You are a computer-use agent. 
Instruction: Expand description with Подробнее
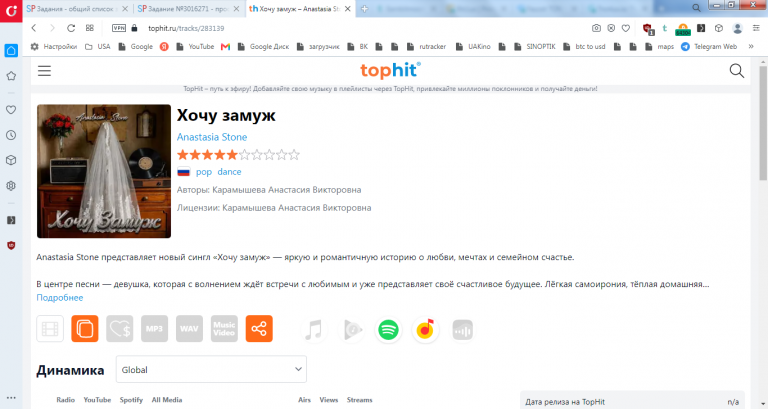60,297
